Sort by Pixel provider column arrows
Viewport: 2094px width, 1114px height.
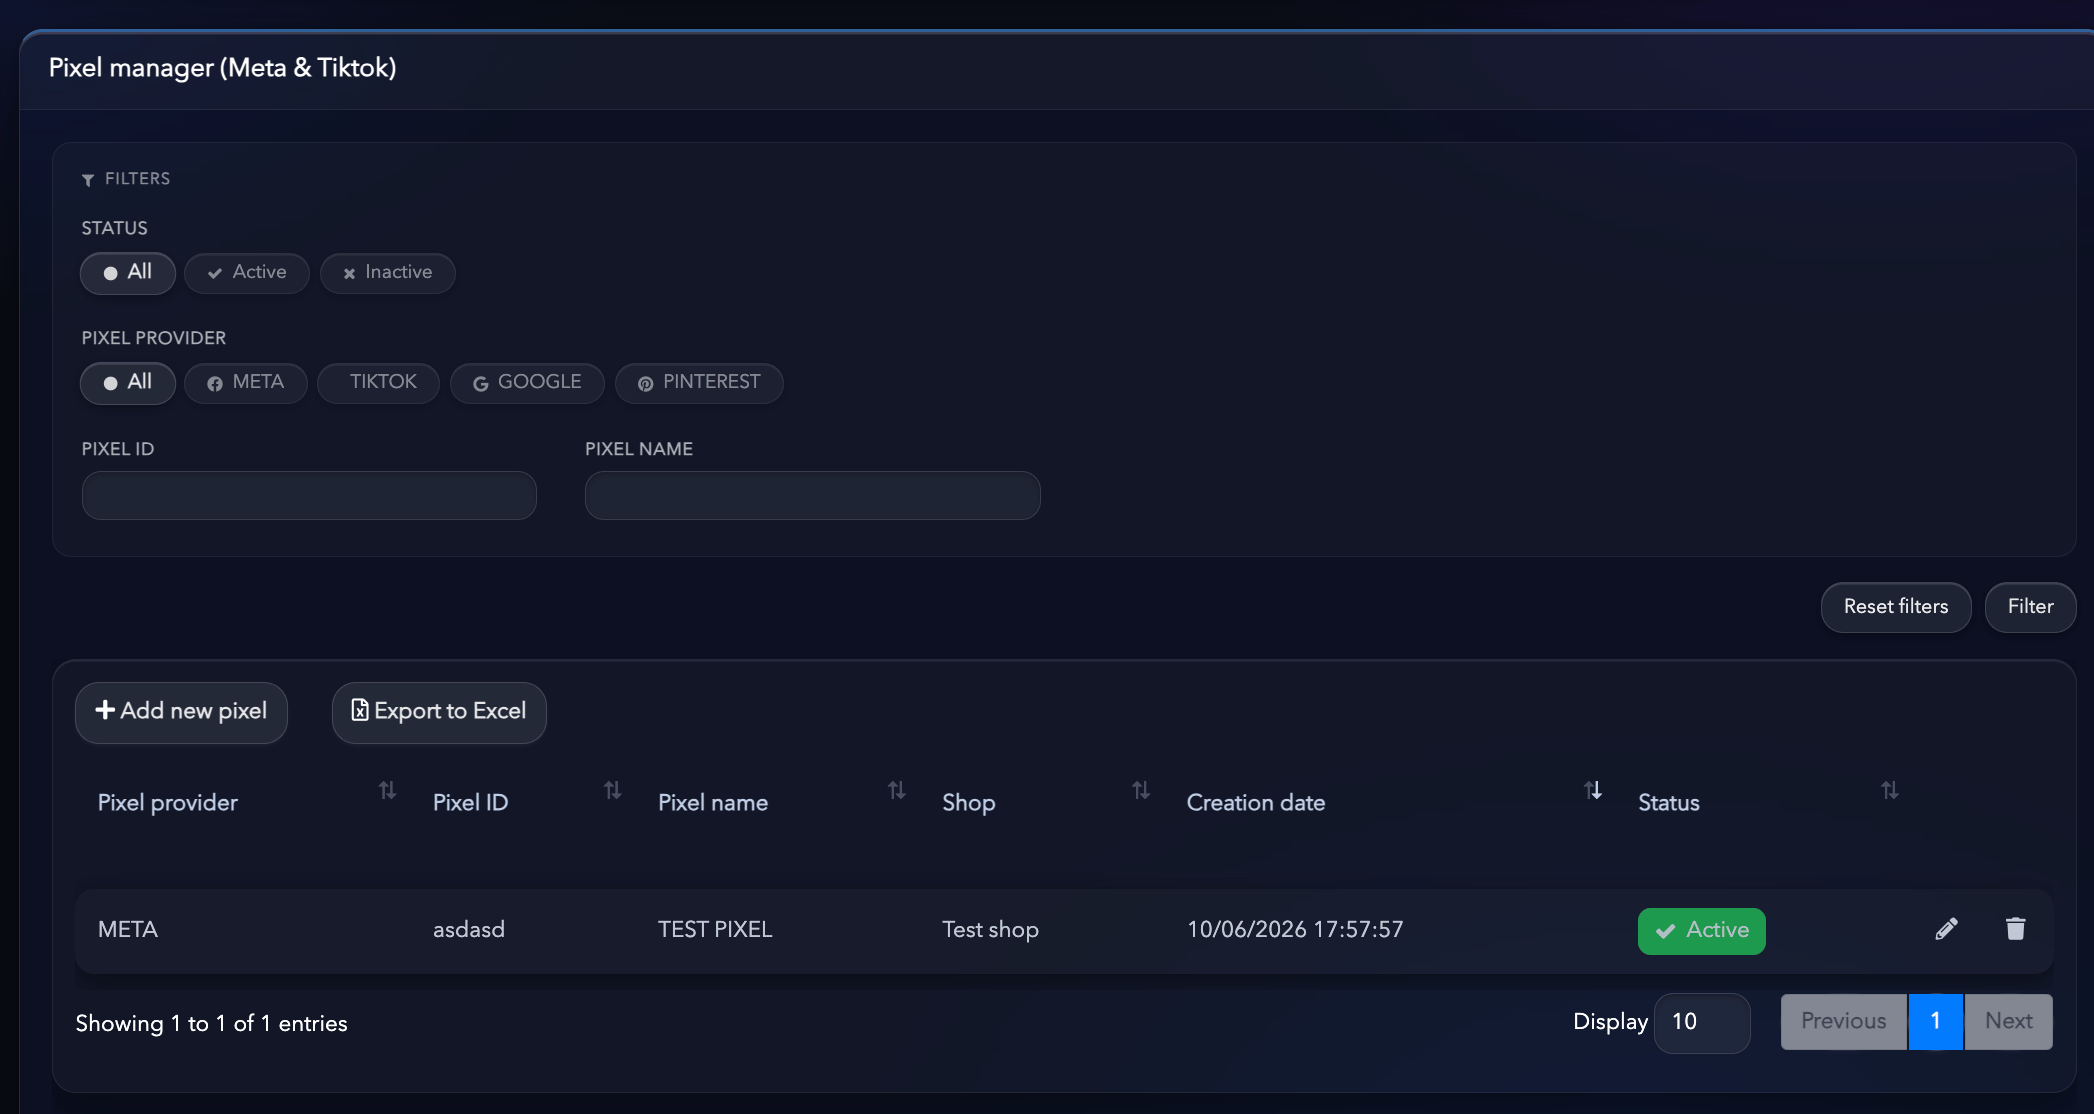pyautogui.click(x=387, y=791)
